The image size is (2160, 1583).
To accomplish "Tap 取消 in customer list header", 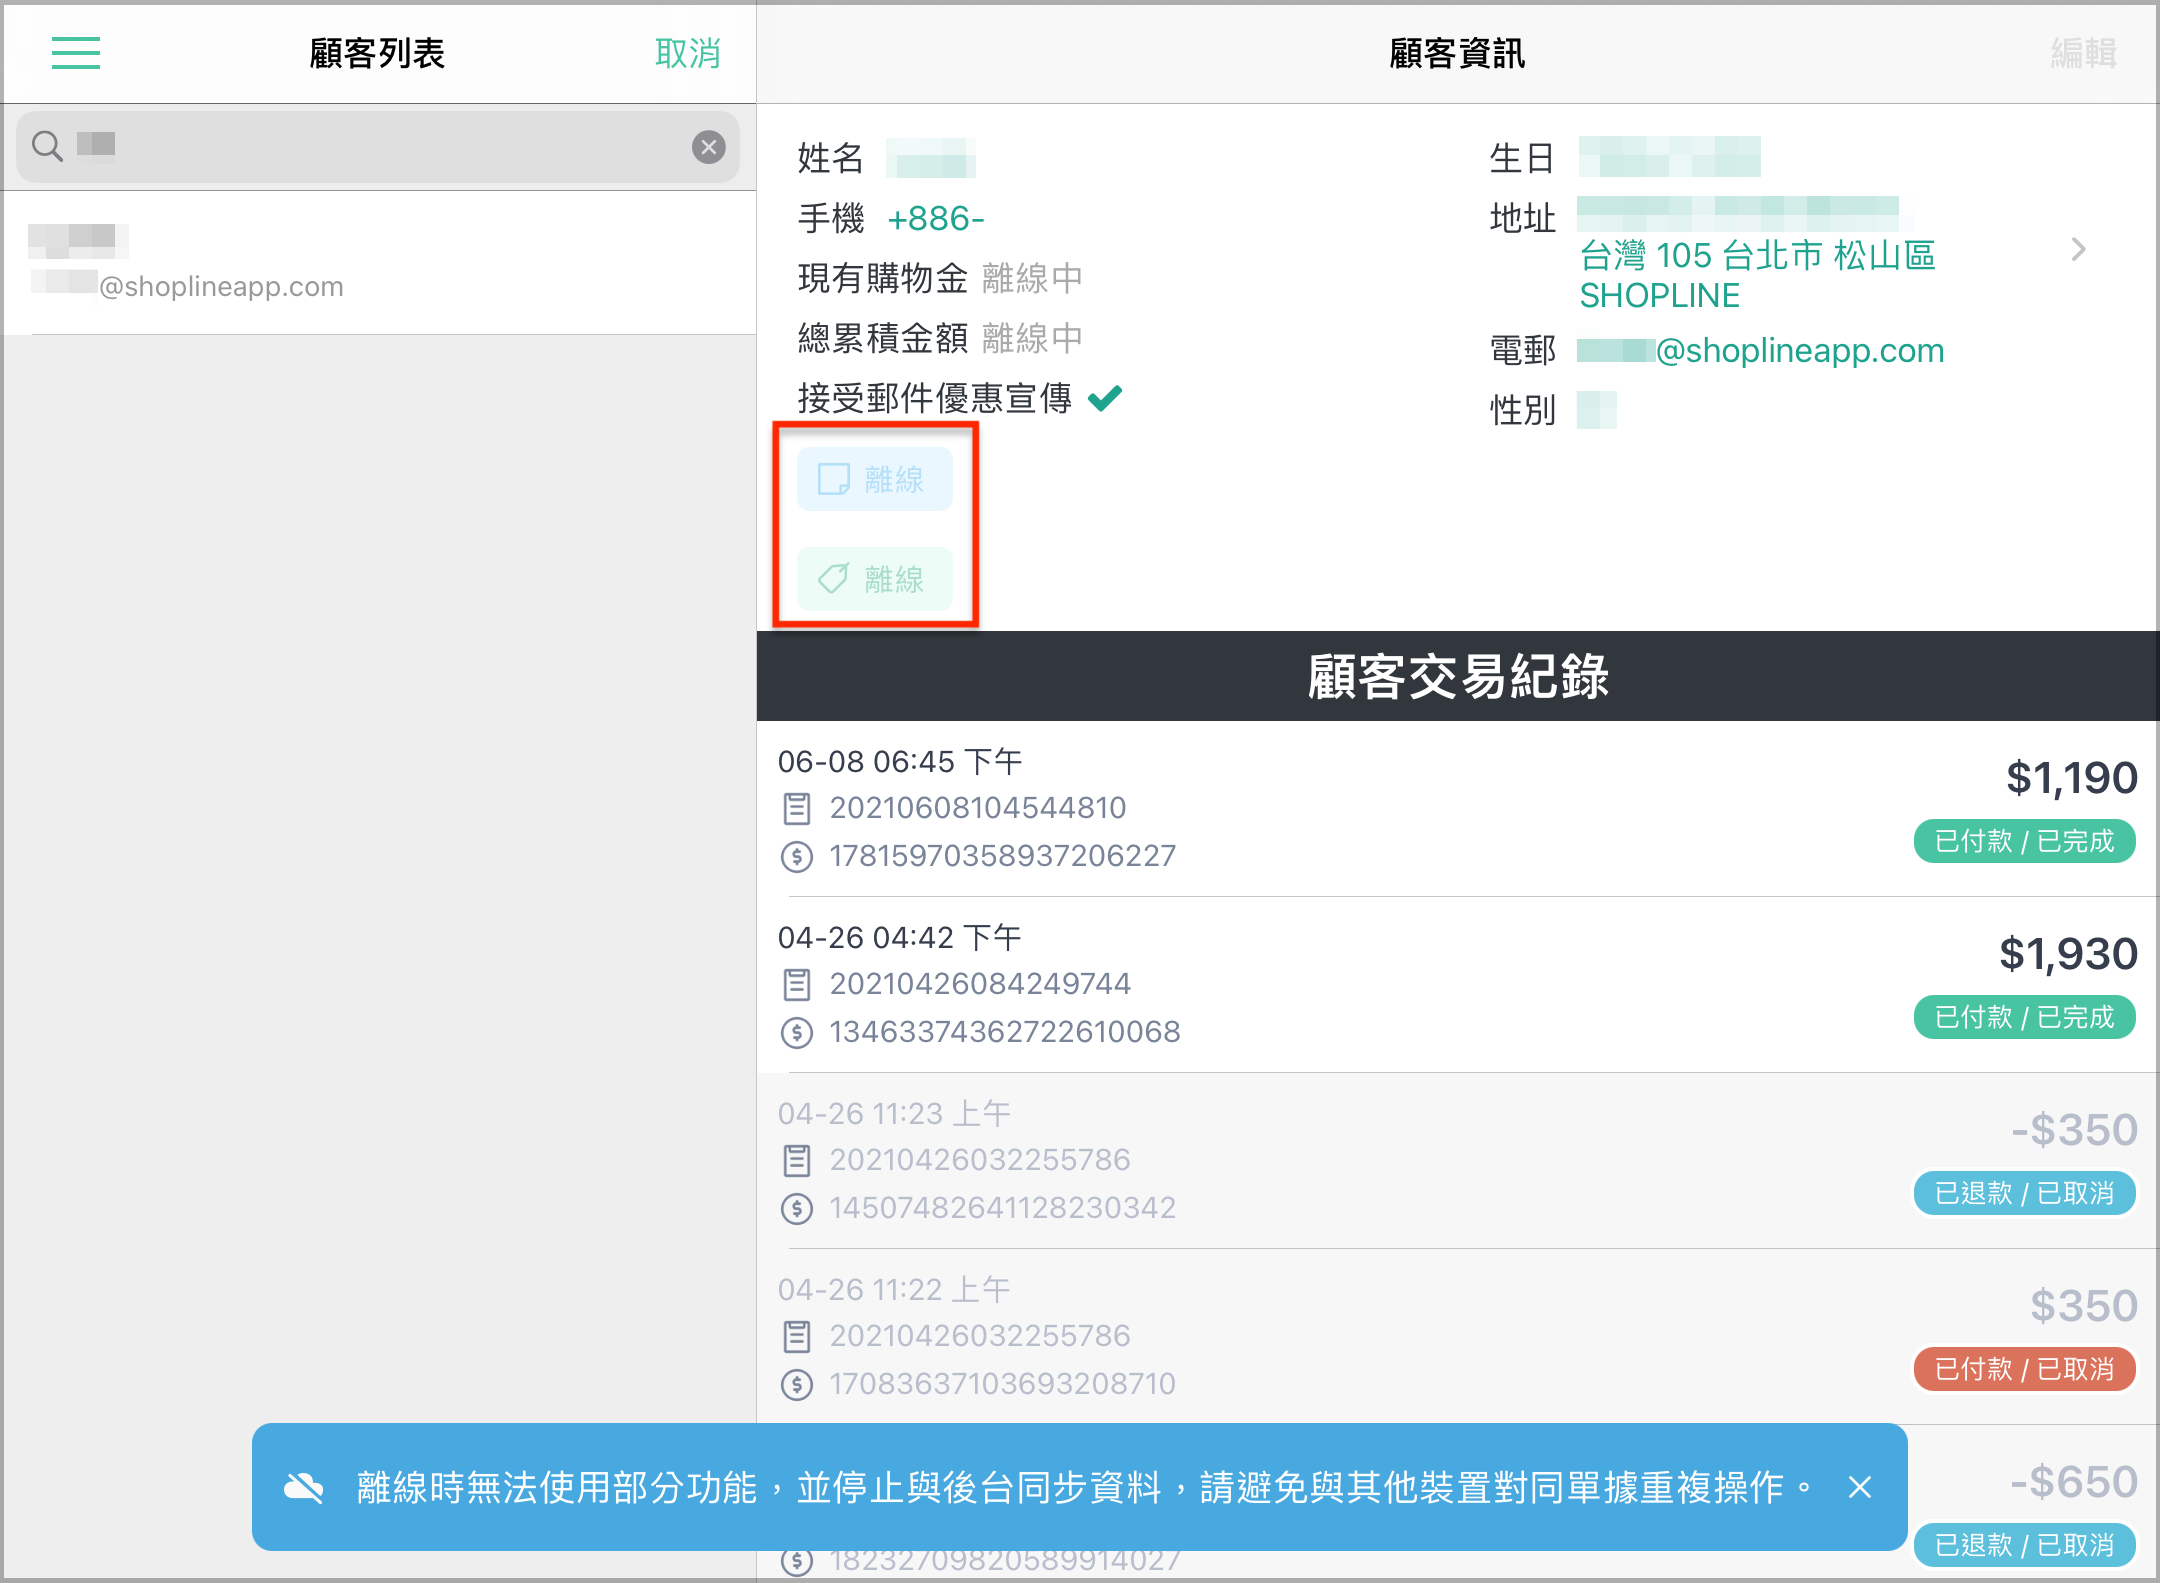I will pos(688,53).
